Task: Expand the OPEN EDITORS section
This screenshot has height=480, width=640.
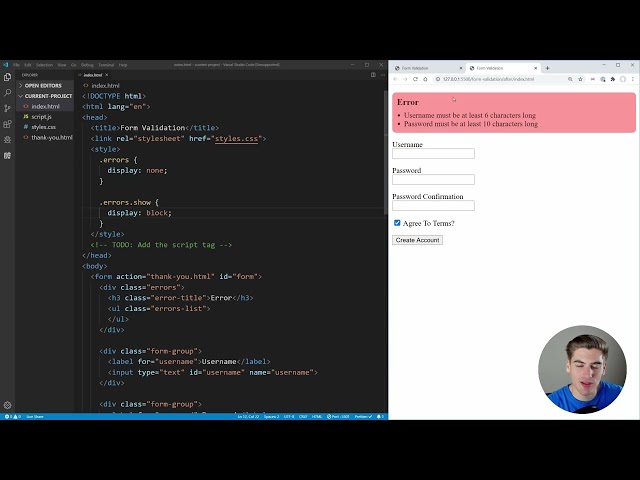Action: (x=43, y=86)
